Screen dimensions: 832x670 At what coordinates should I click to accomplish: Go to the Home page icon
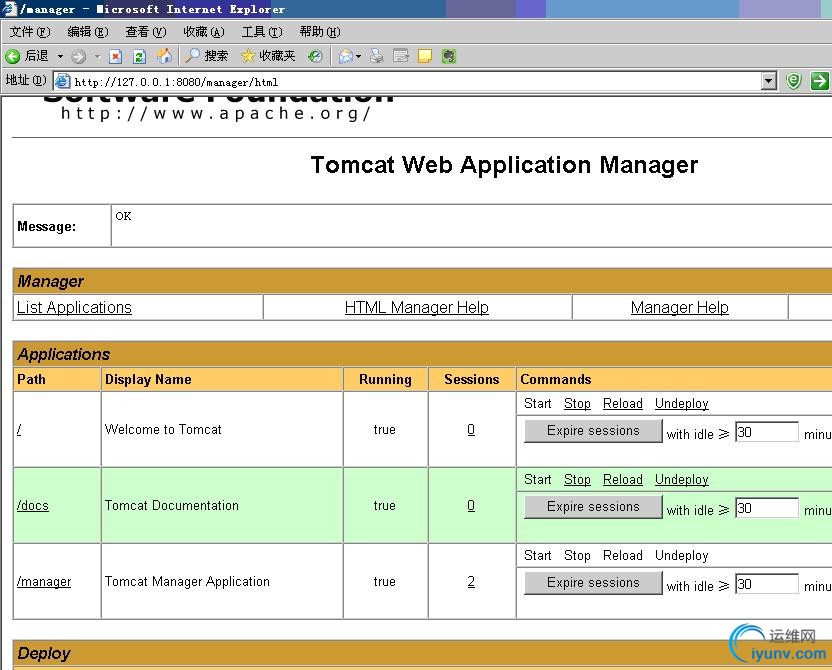point(164,56)
